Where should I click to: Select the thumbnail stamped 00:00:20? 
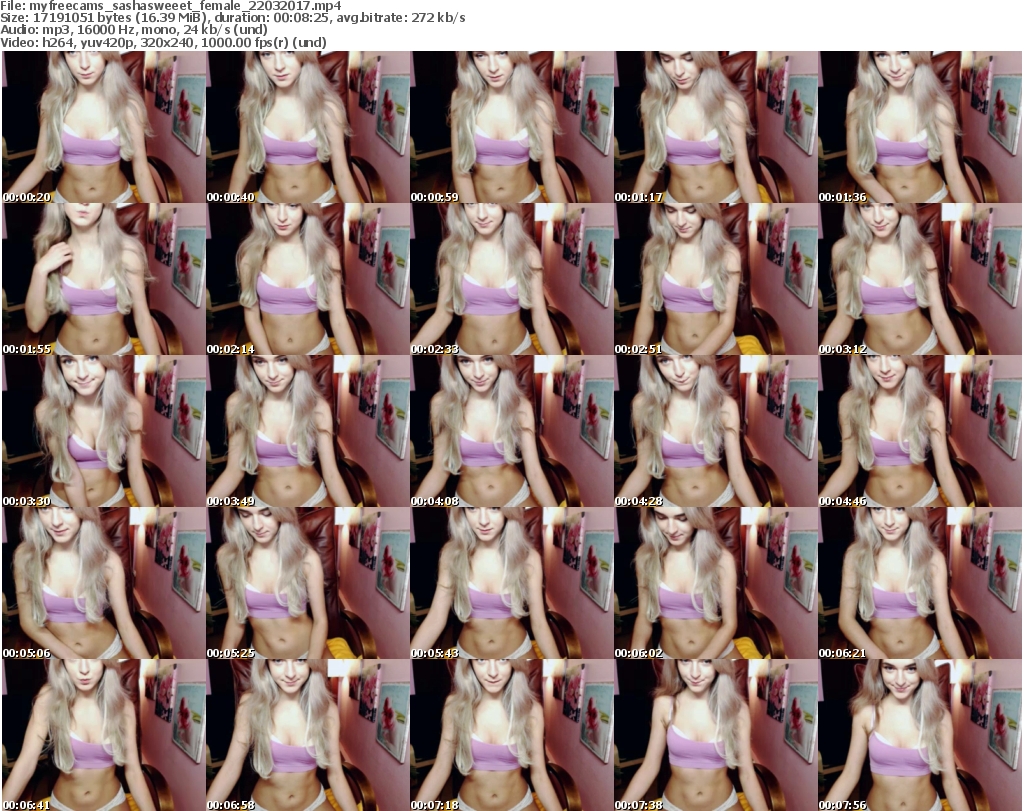coord(104,127)
